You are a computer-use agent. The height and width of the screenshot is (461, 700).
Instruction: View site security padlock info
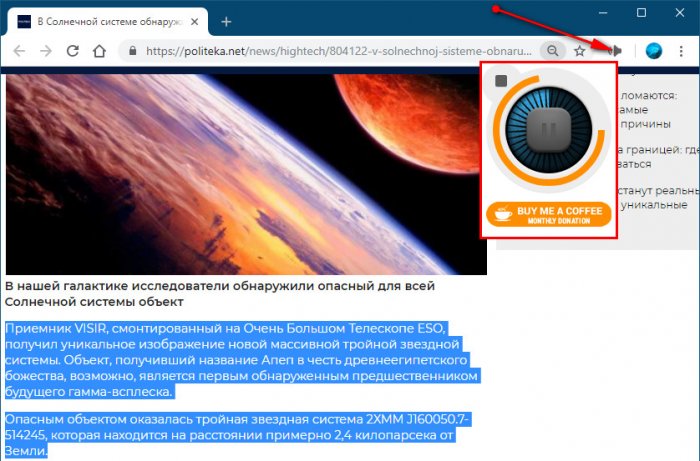pyautogui.click(x=132, y=51)
